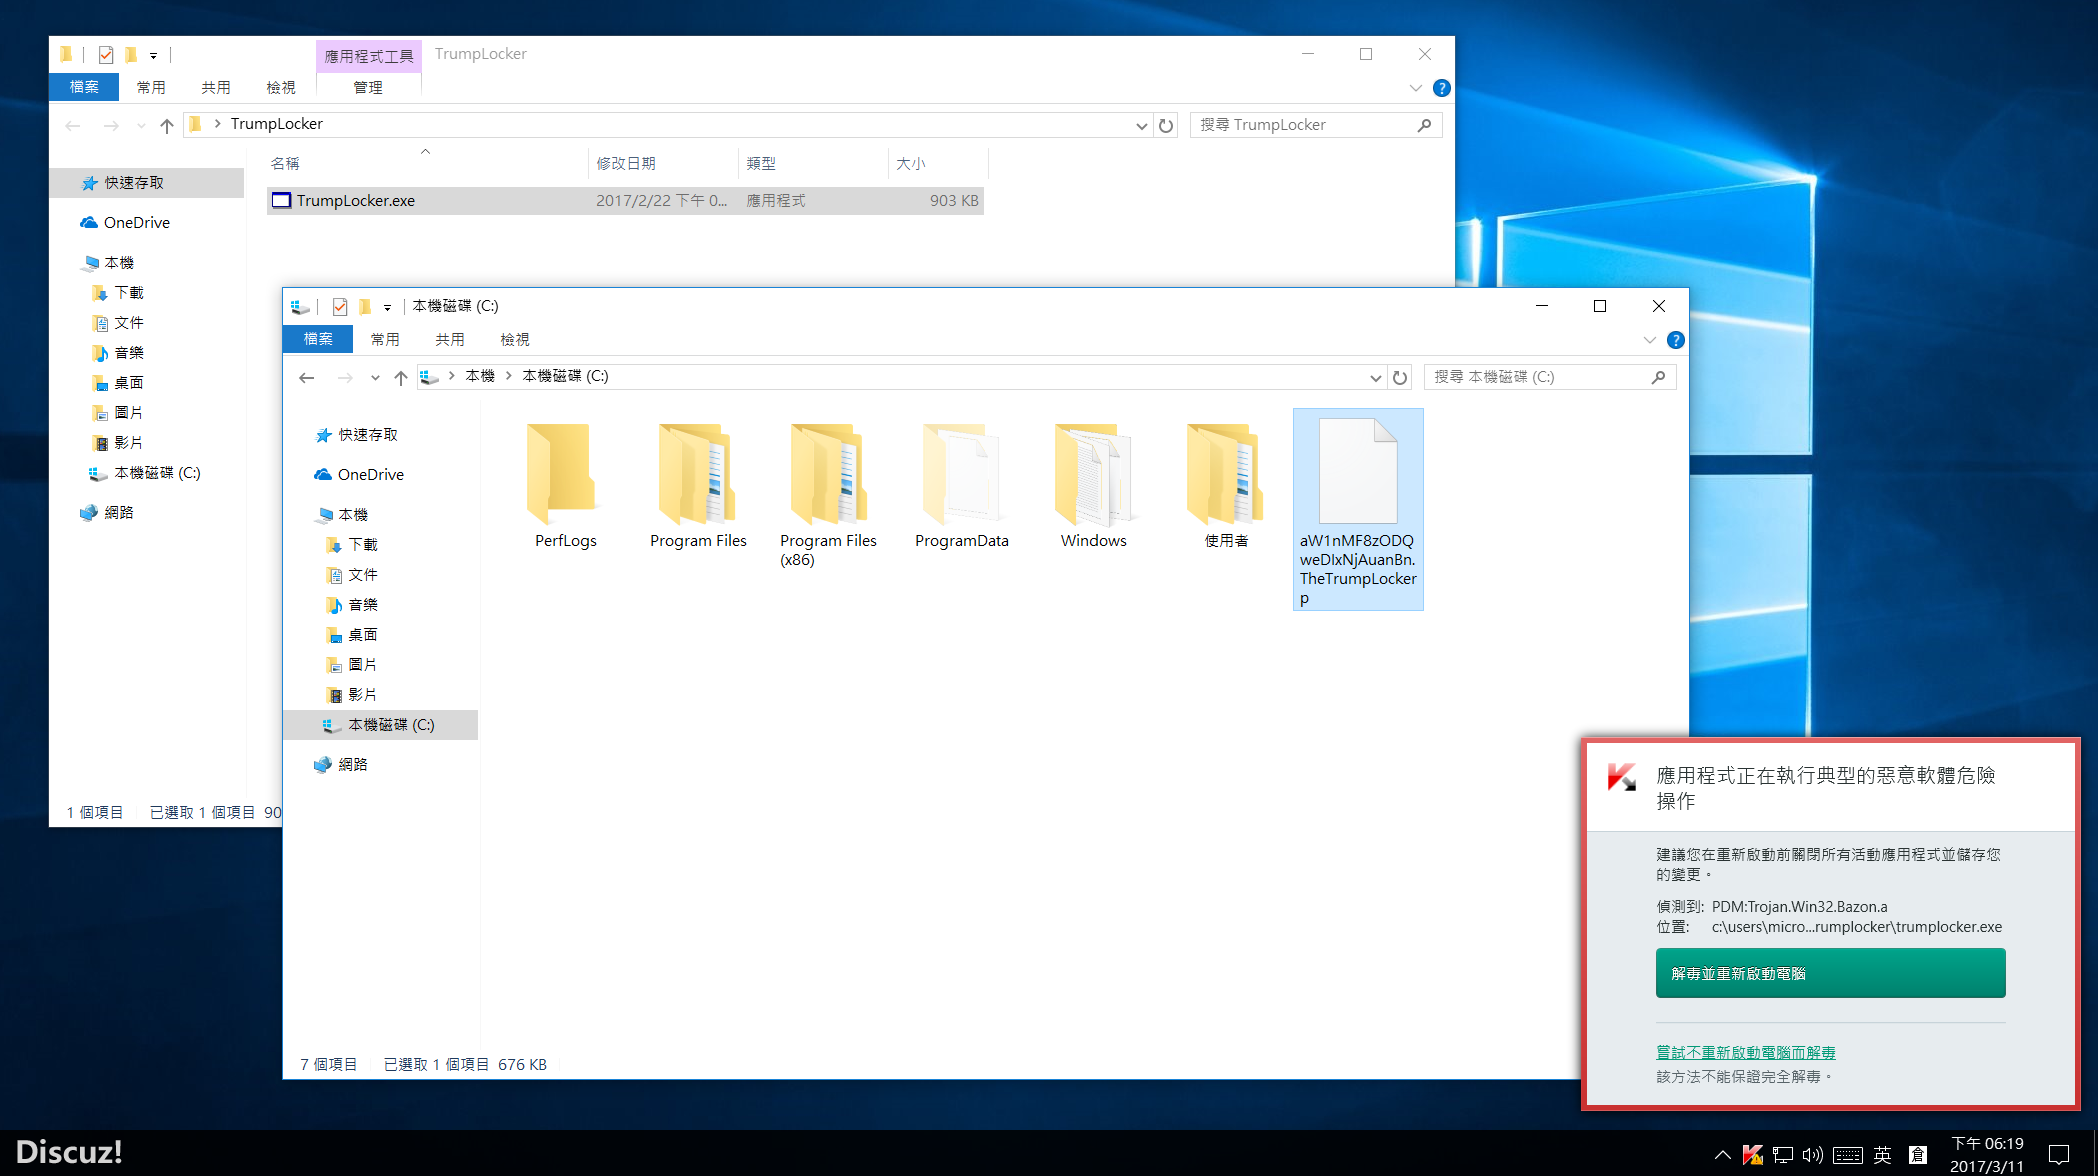
Task: Open help in the TrumpLocker window
Action: (x=1441, y=88)
